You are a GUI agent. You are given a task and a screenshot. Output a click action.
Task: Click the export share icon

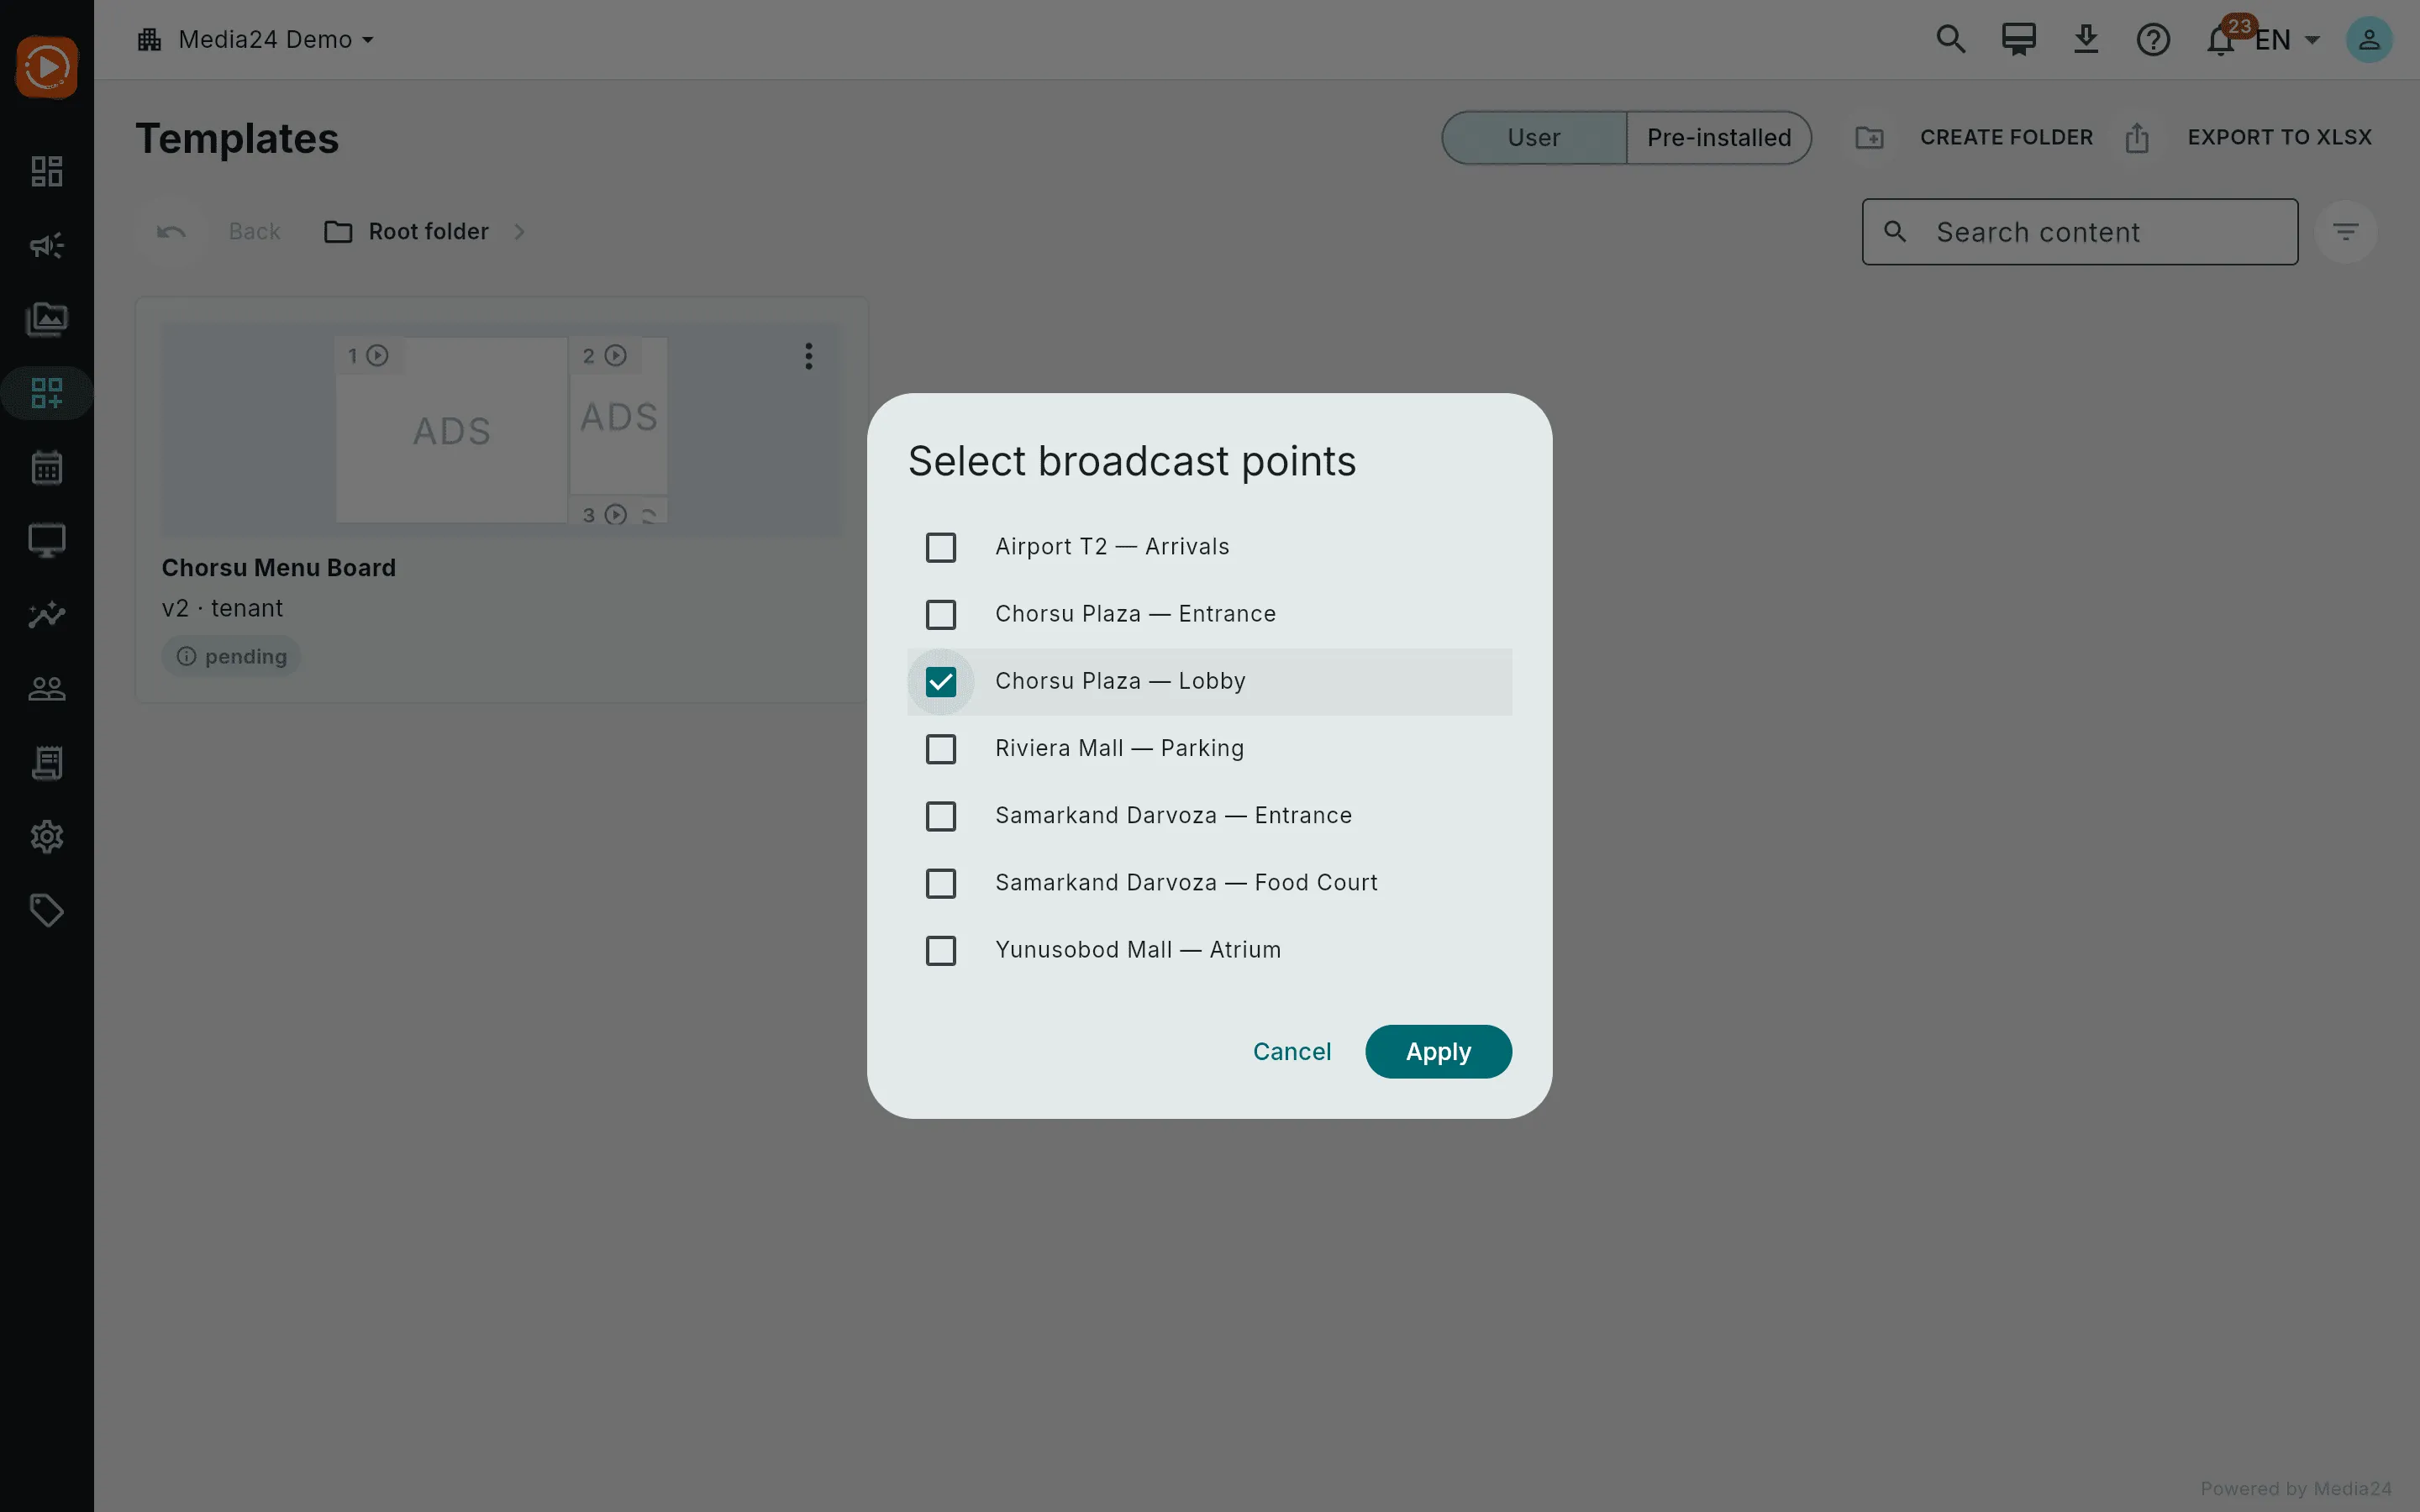pos(2137,138)
